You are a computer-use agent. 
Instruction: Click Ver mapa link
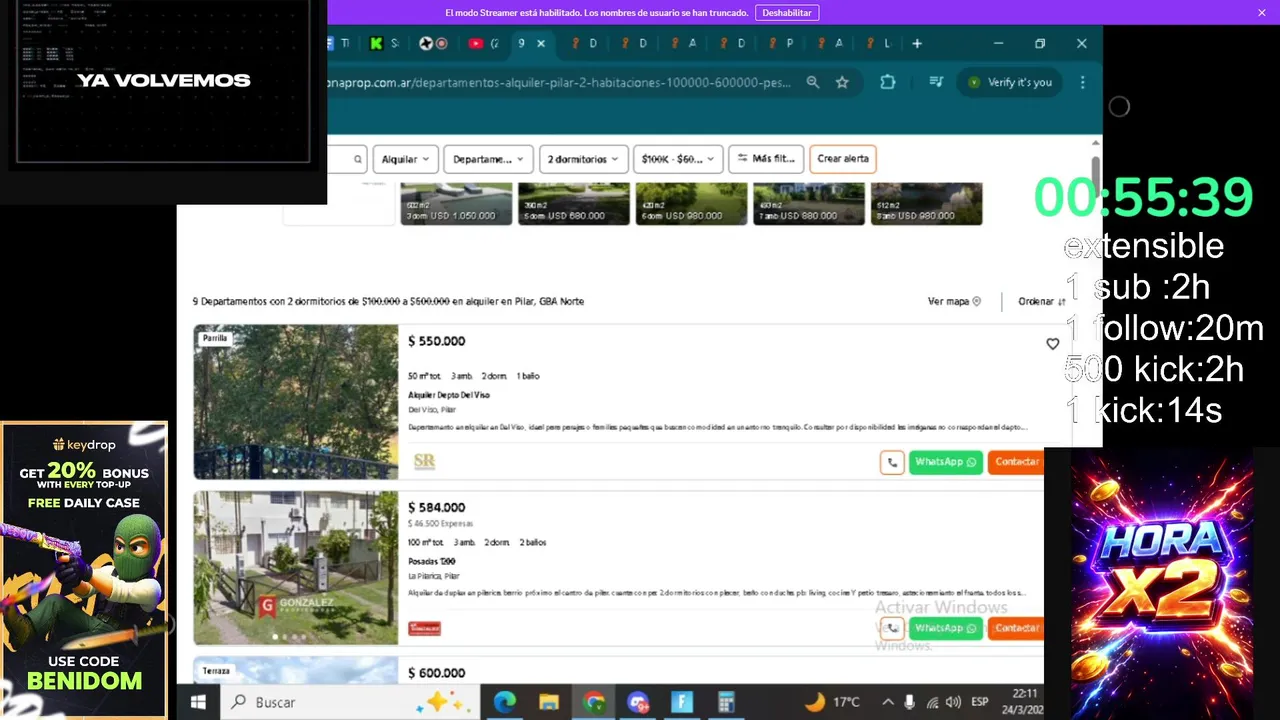pyautogui.click(x=954, y=301)
